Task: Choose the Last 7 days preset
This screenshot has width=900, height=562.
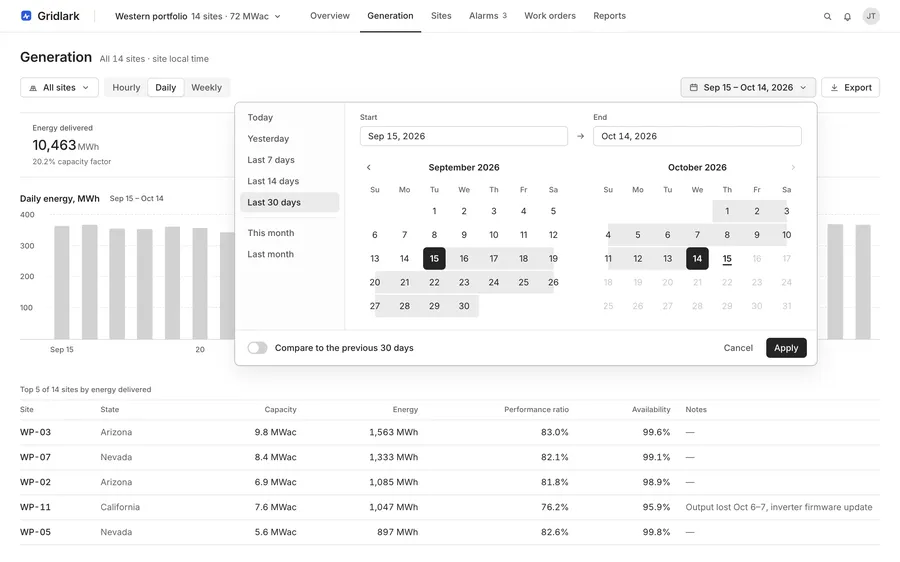Action: click(x=289, y=160)
